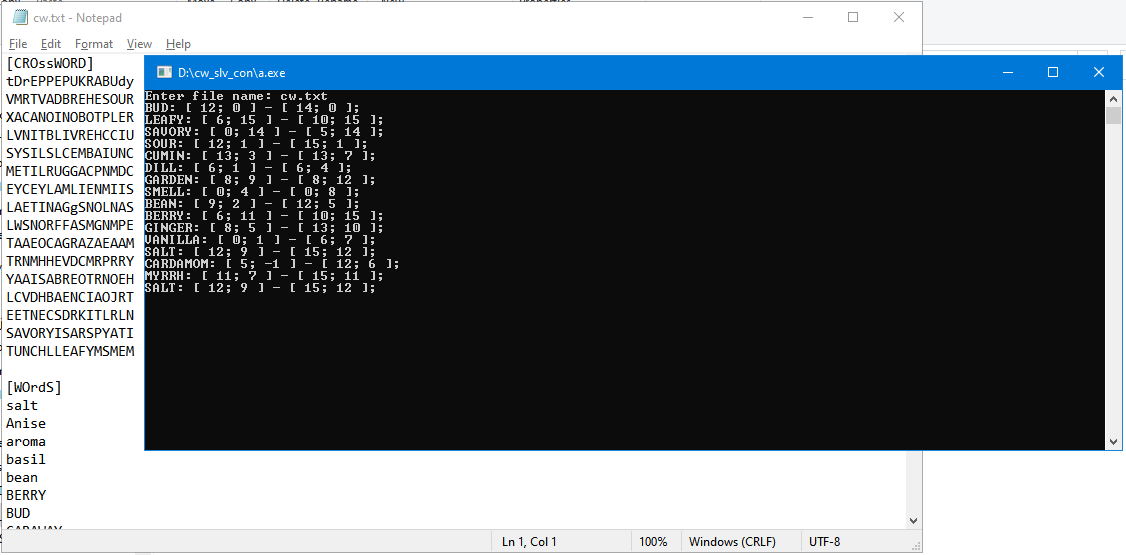
Task: Click the lowercase word 'bean' in Notepad
Action: (x=22, y=477)
